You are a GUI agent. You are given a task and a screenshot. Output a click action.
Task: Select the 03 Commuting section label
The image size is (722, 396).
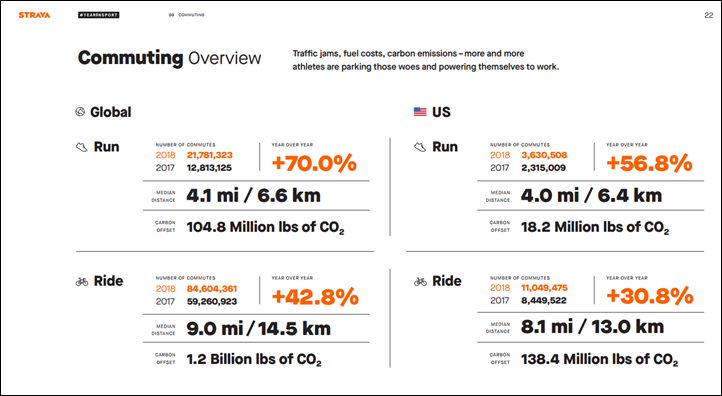coord(186,15)
